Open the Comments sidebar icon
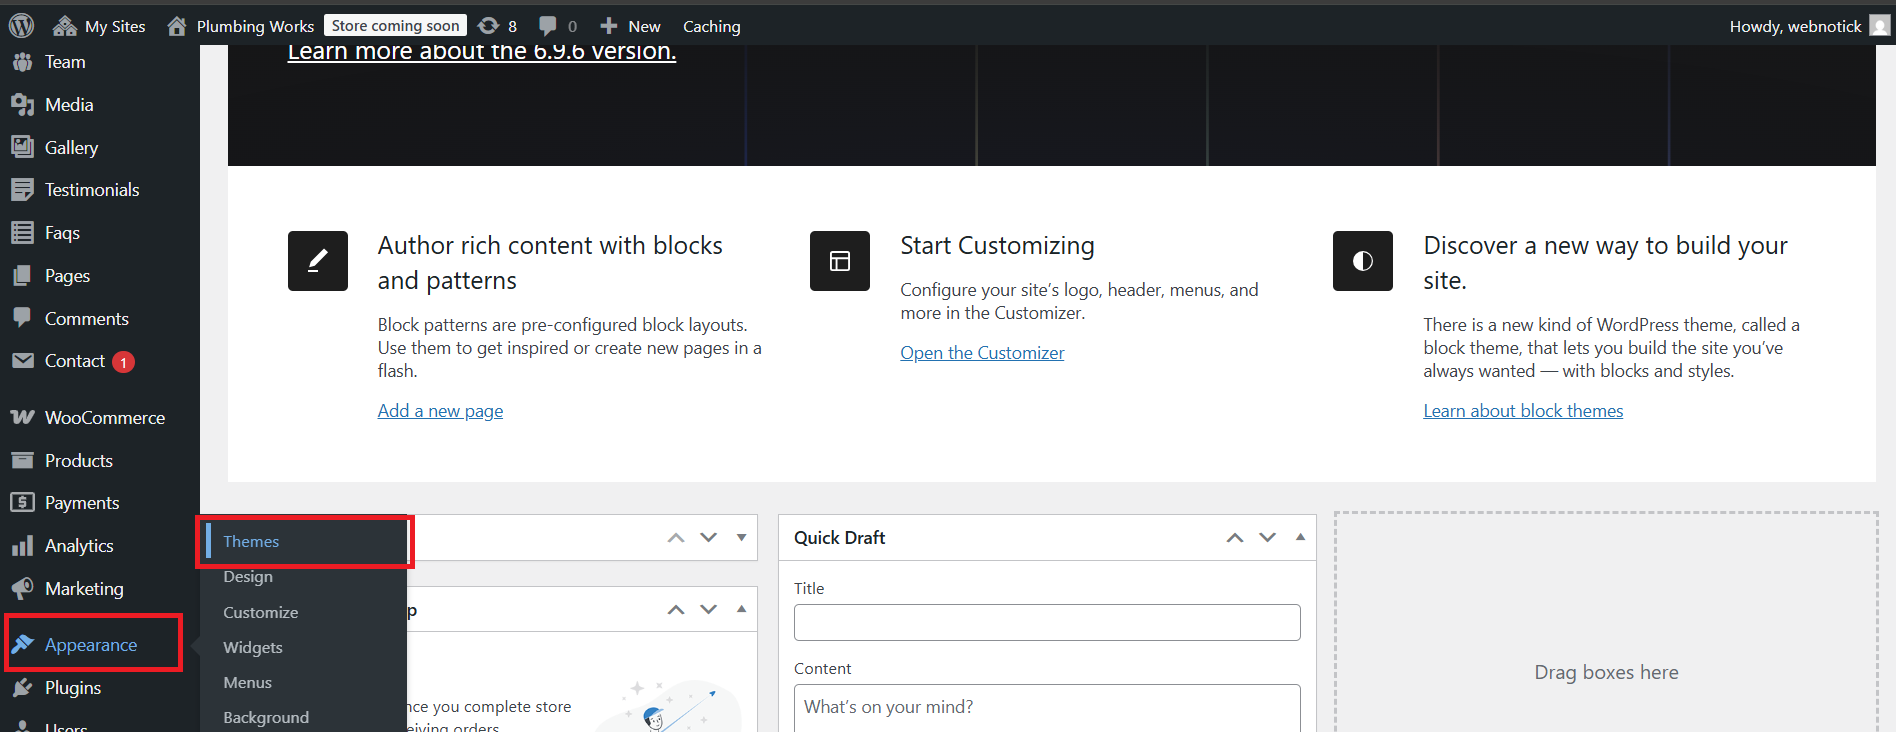1896x732 pixels. point(22,318)
